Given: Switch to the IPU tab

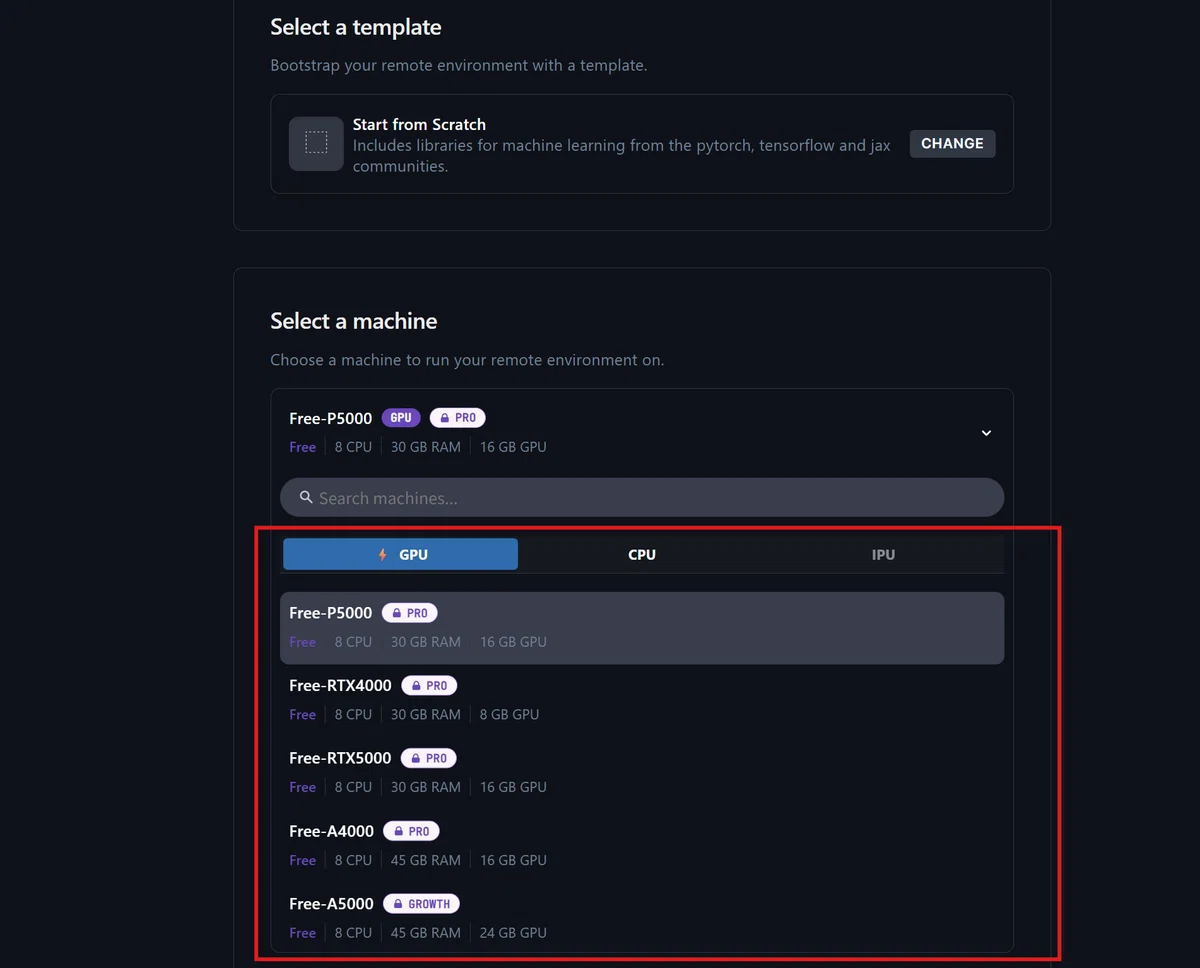Looking at the screenshot, I should pos(883,554).
